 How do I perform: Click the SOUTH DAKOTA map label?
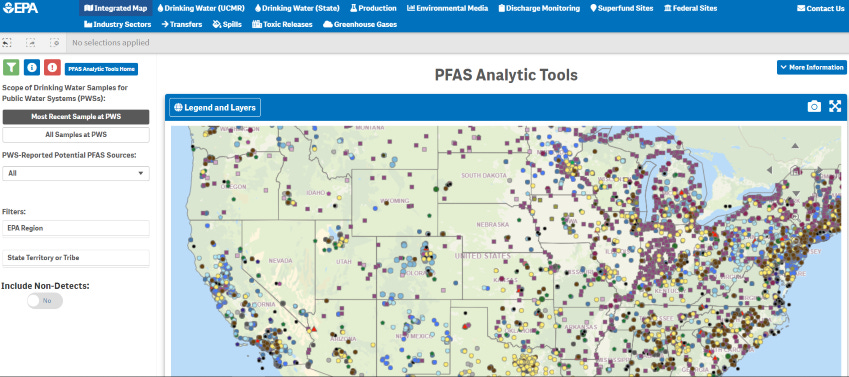pyautogui.click(x=484, y=176)
